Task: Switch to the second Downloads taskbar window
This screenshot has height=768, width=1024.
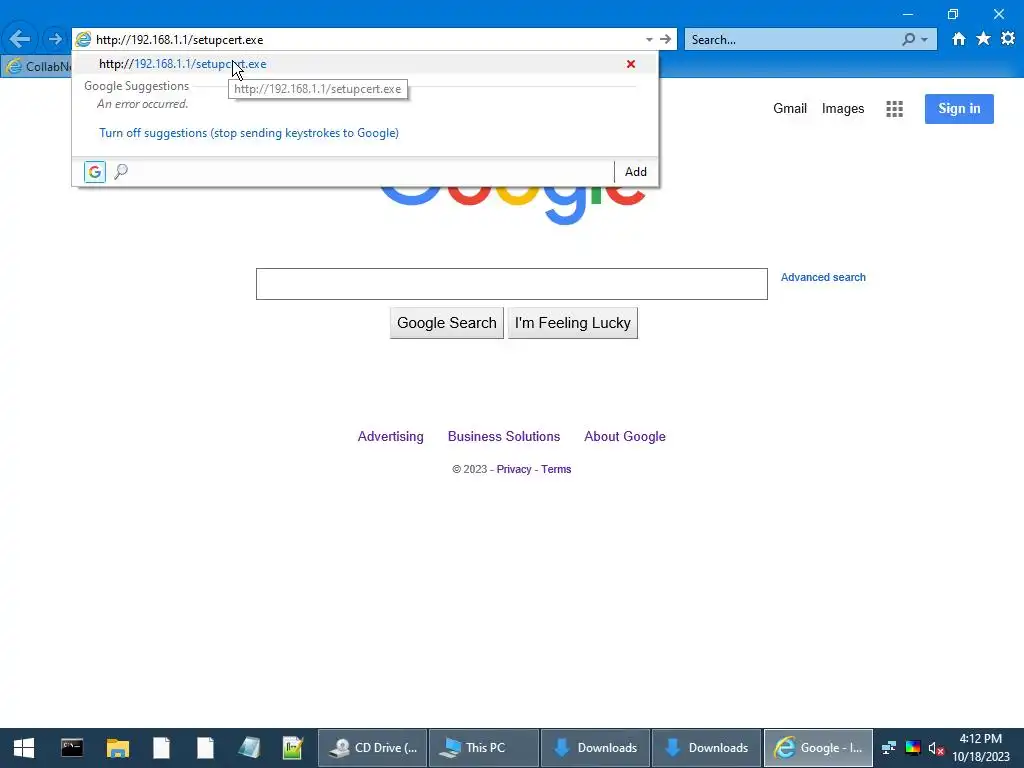Action: (707, 748)
